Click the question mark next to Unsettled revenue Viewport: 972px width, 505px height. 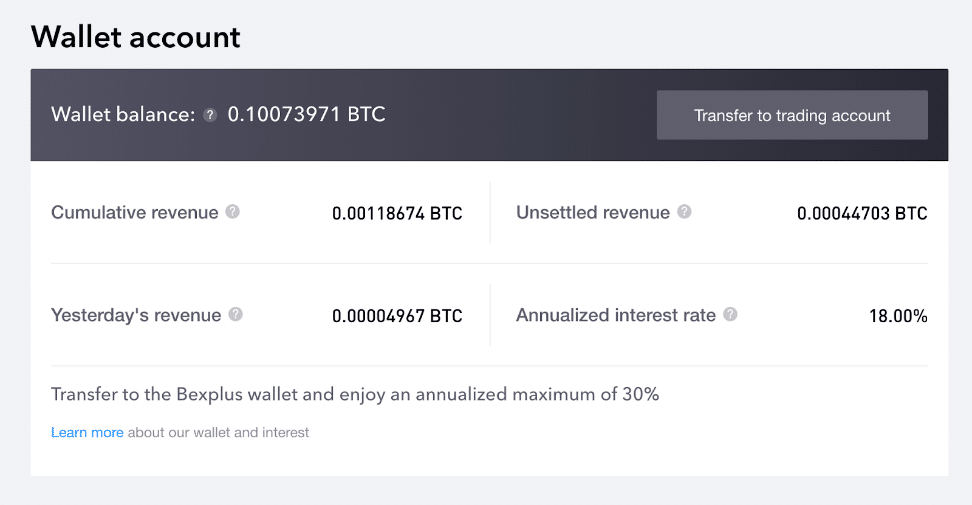click(x=684, y=212)
